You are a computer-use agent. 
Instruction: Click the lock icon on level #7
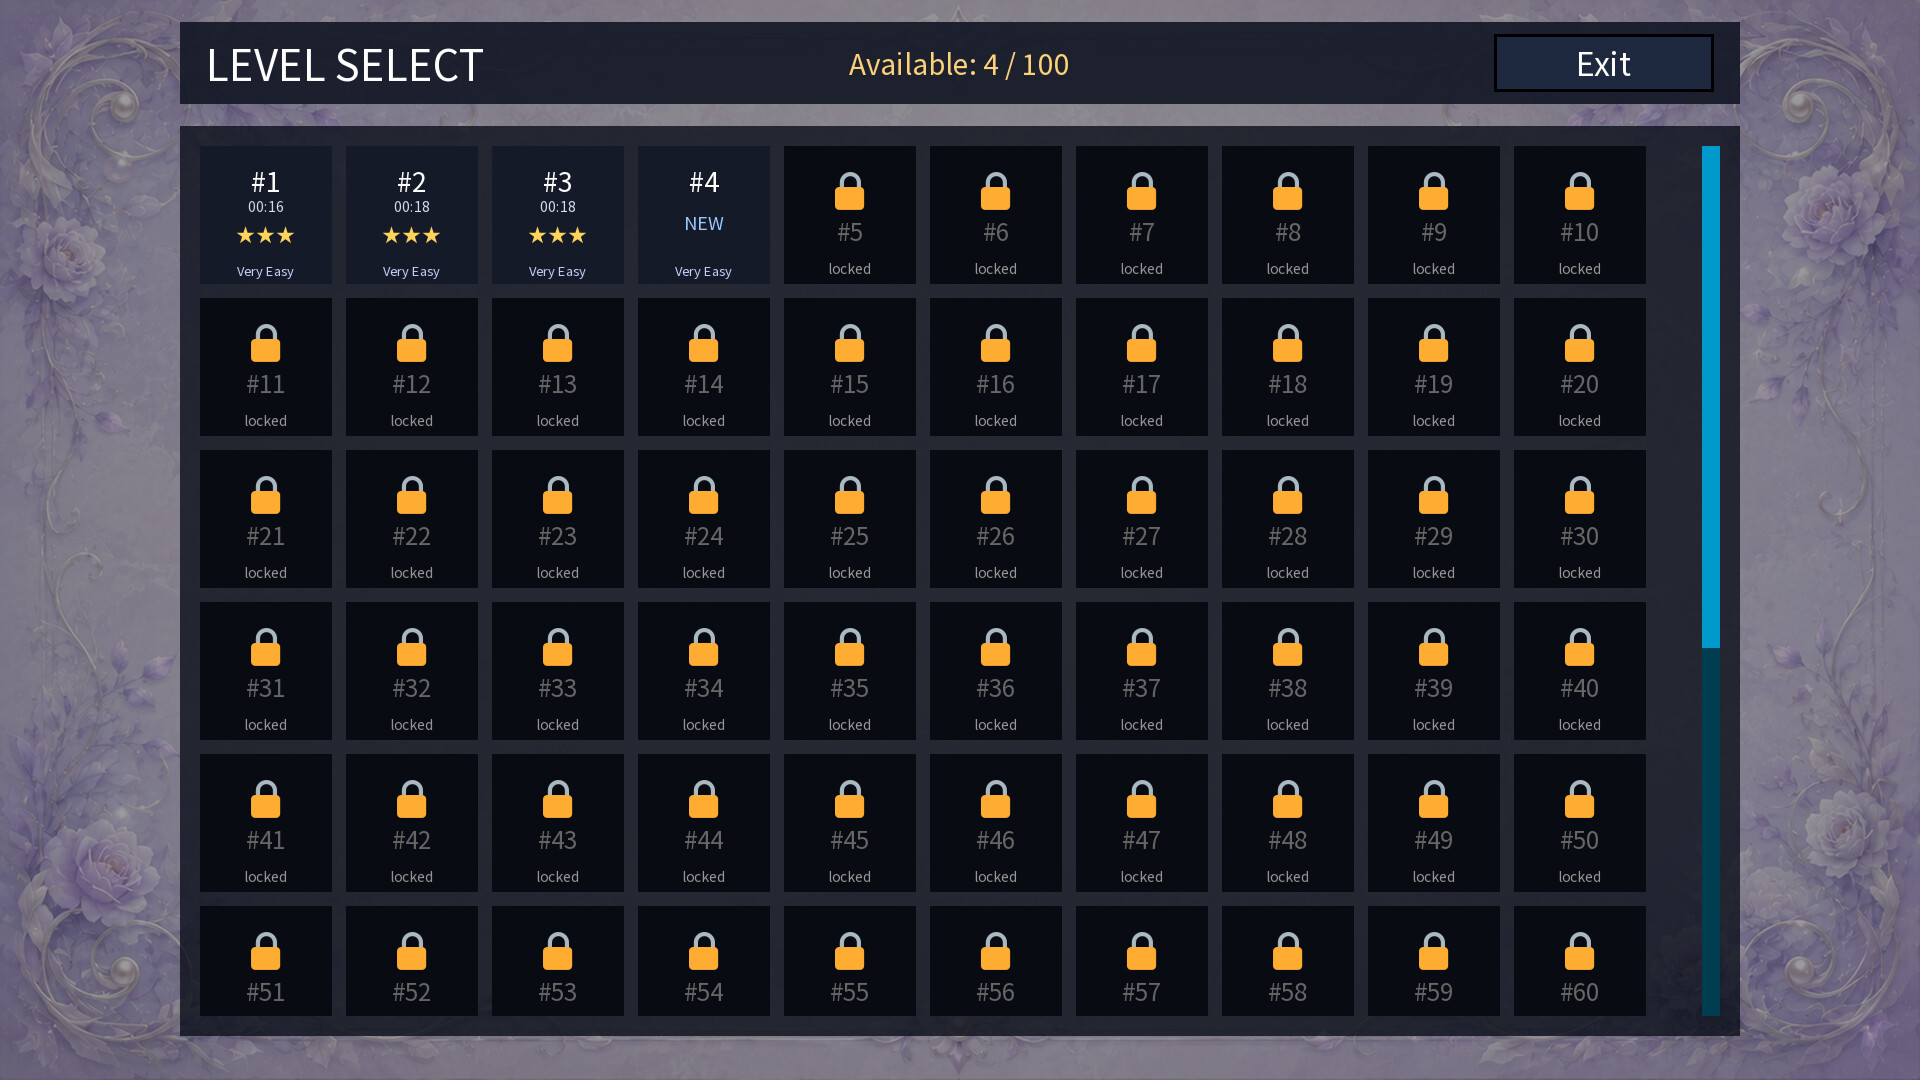click(x=1142, y=191)
